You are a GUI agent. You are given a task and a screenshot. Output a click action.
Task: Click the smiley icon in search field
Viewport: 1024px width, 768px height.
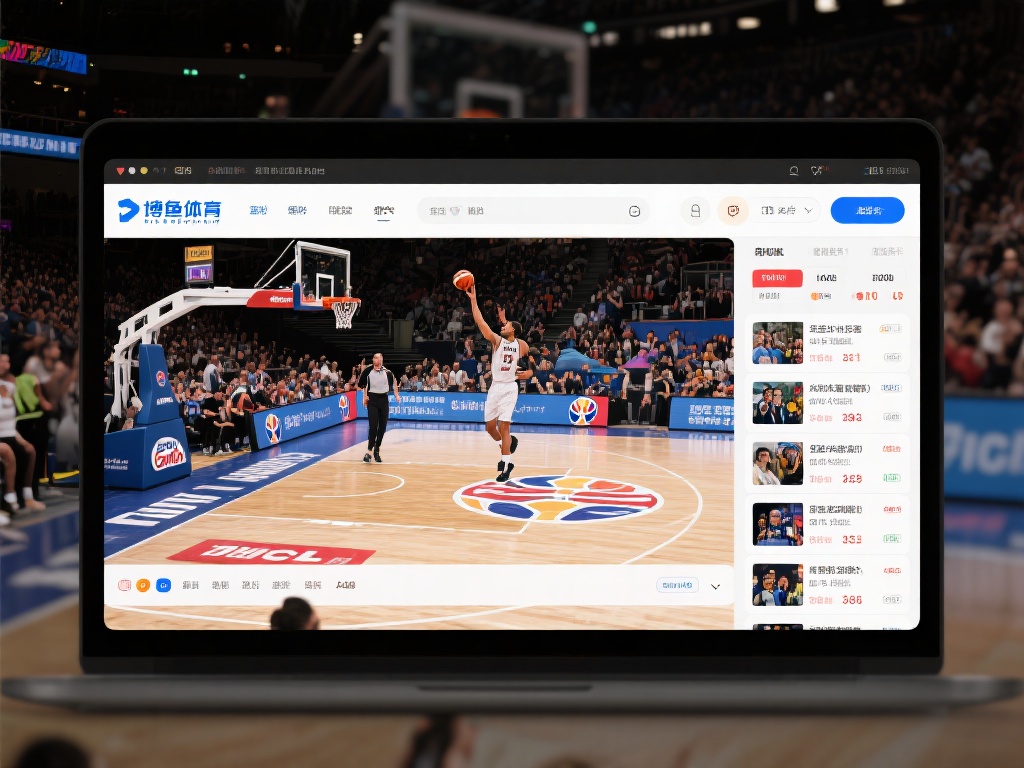(x=634, y=211)
